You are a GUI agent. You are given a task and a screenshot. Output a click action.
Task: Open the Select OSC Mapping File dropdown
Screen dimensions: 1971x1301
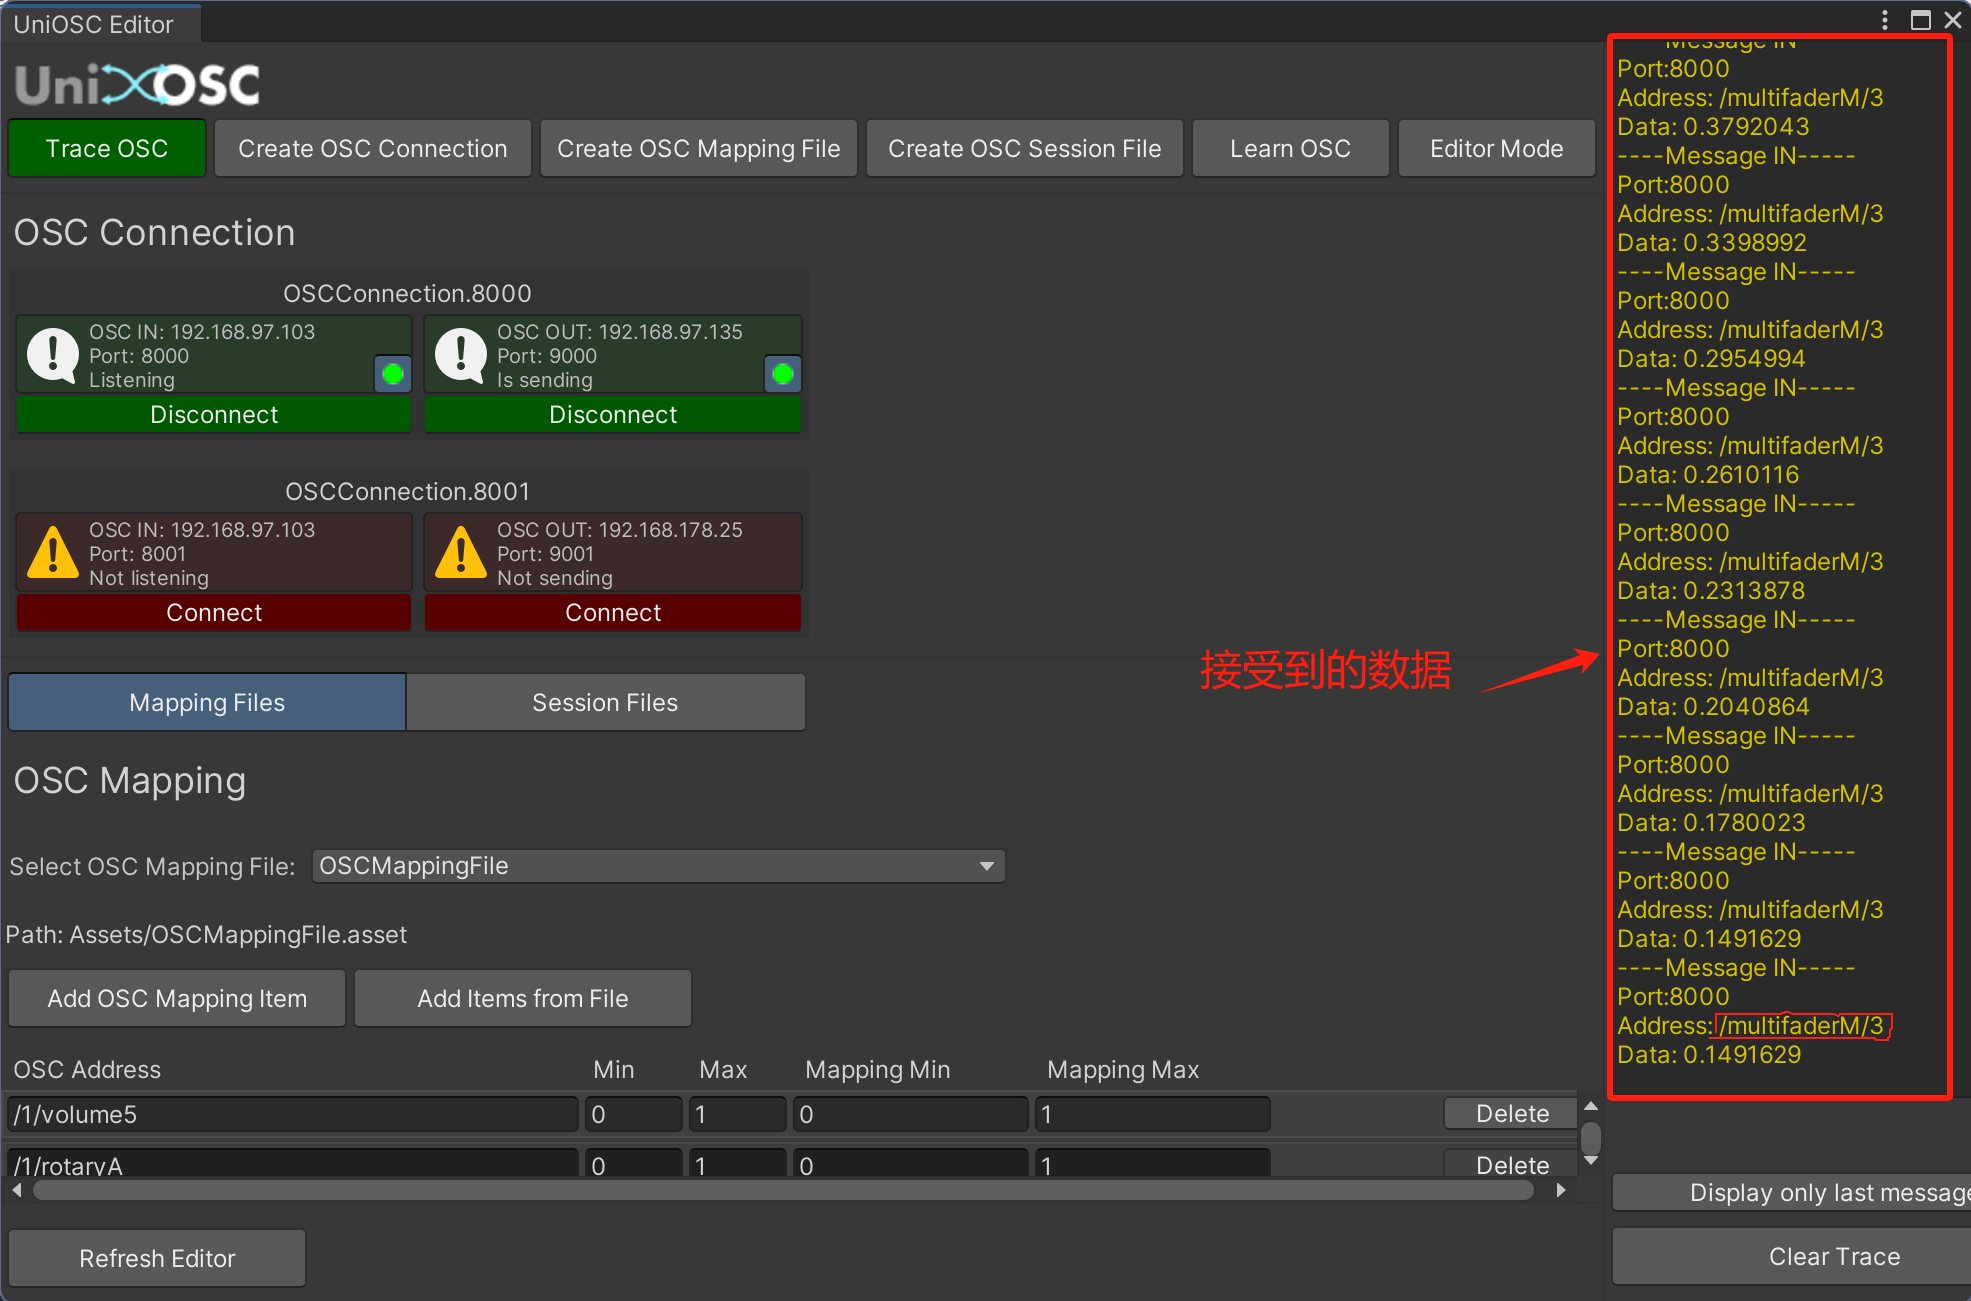pyautogui.click(x=658, y=866)
